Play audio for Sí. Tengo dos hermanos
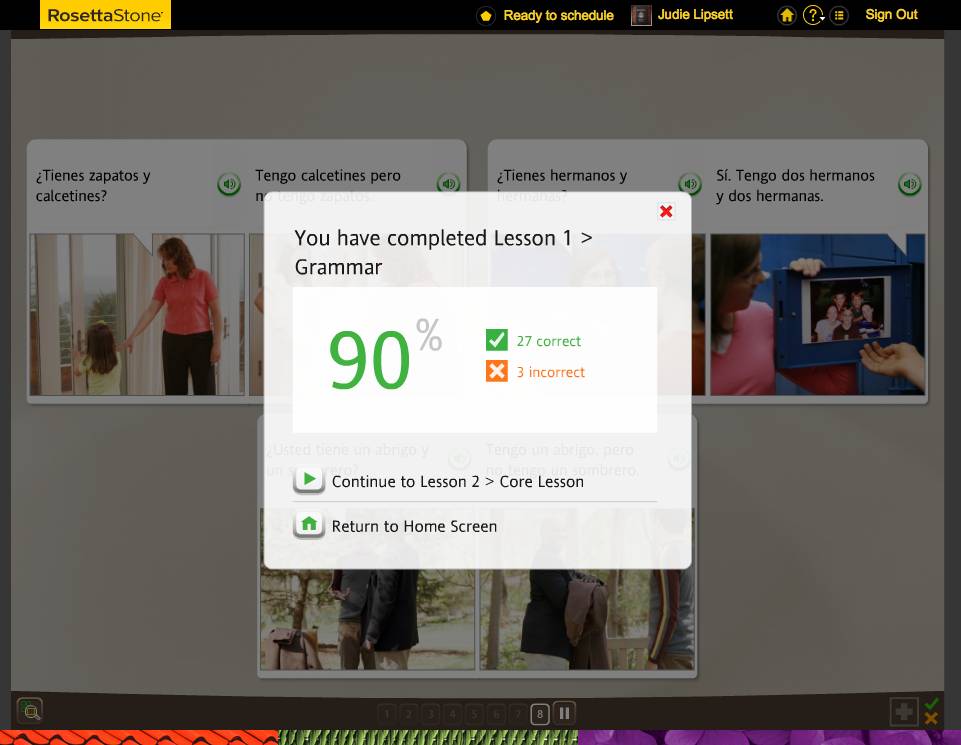Image resolution: width=961 pixels, height=745 pixels. 910,184
